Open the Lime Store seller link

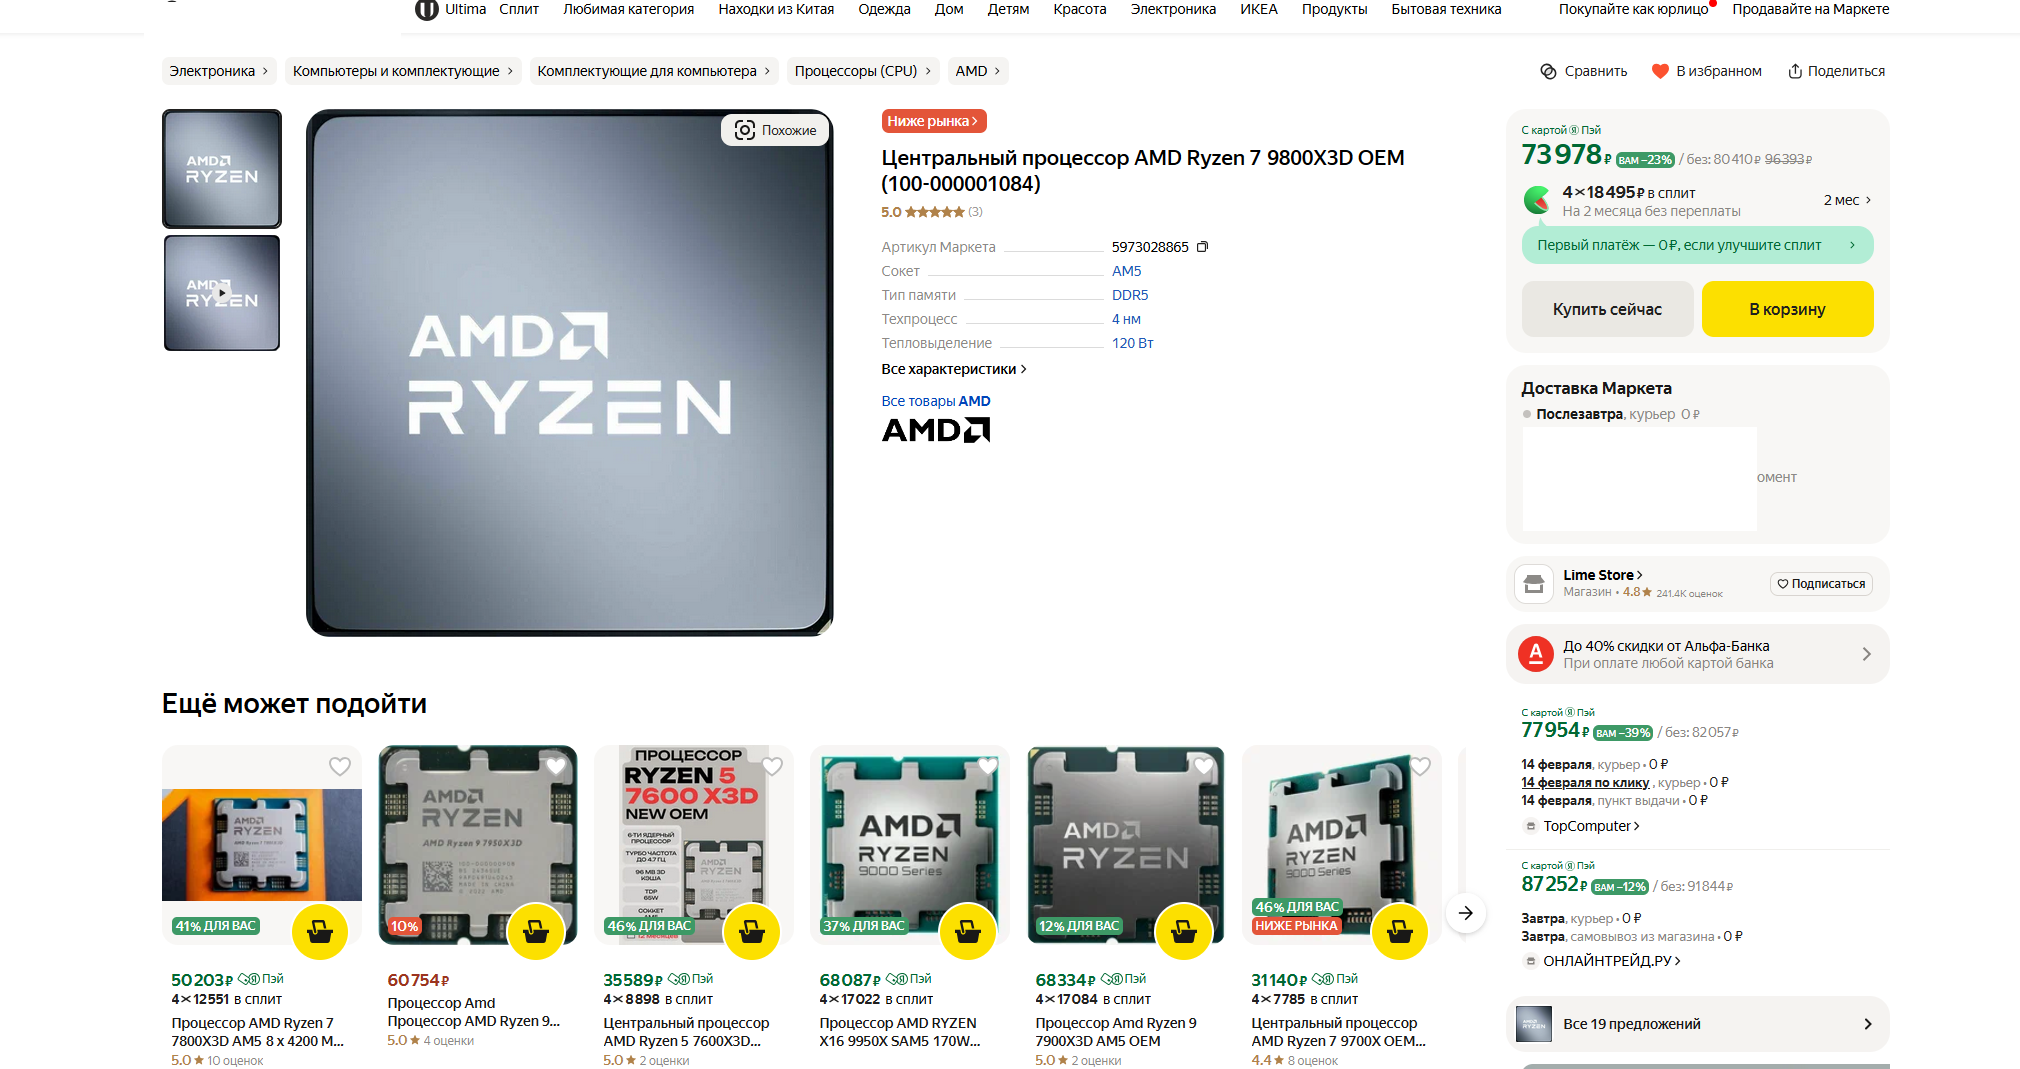coord(1603,575)
